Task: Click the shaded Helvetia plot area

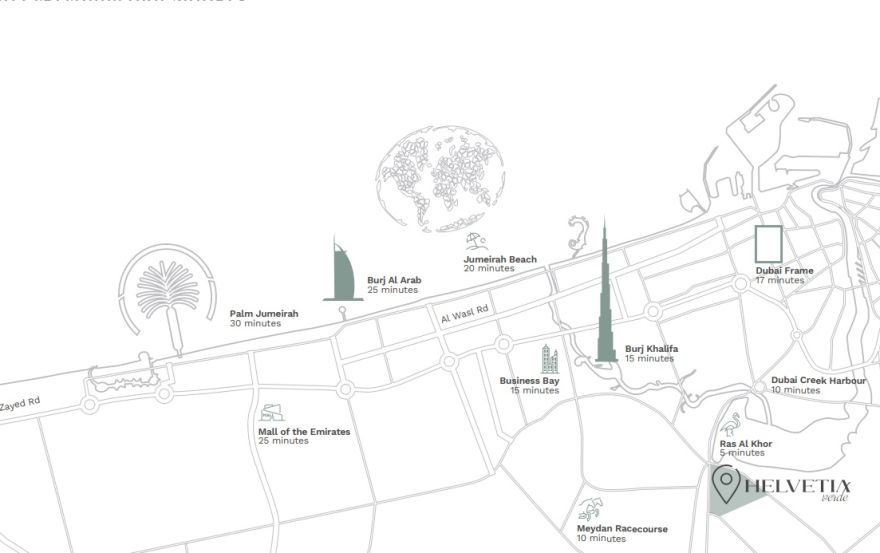Action: pyautogui.click(x=740, y=503)
